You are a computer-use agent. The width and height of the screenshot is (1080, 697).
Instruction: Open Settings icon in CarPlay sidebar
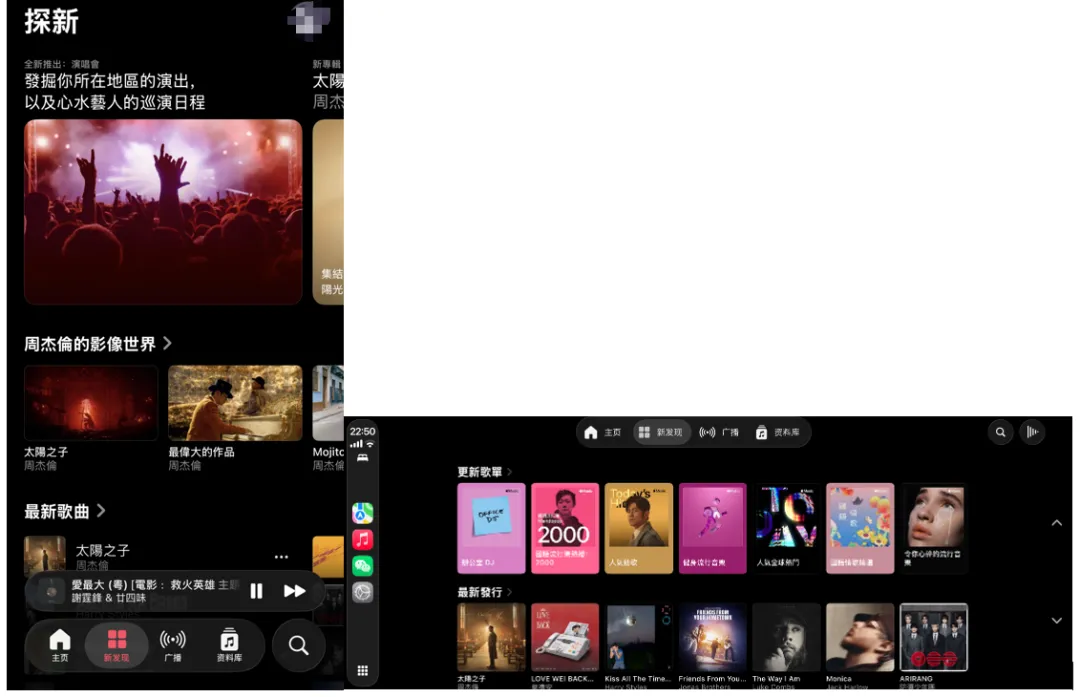coord(363,592)
